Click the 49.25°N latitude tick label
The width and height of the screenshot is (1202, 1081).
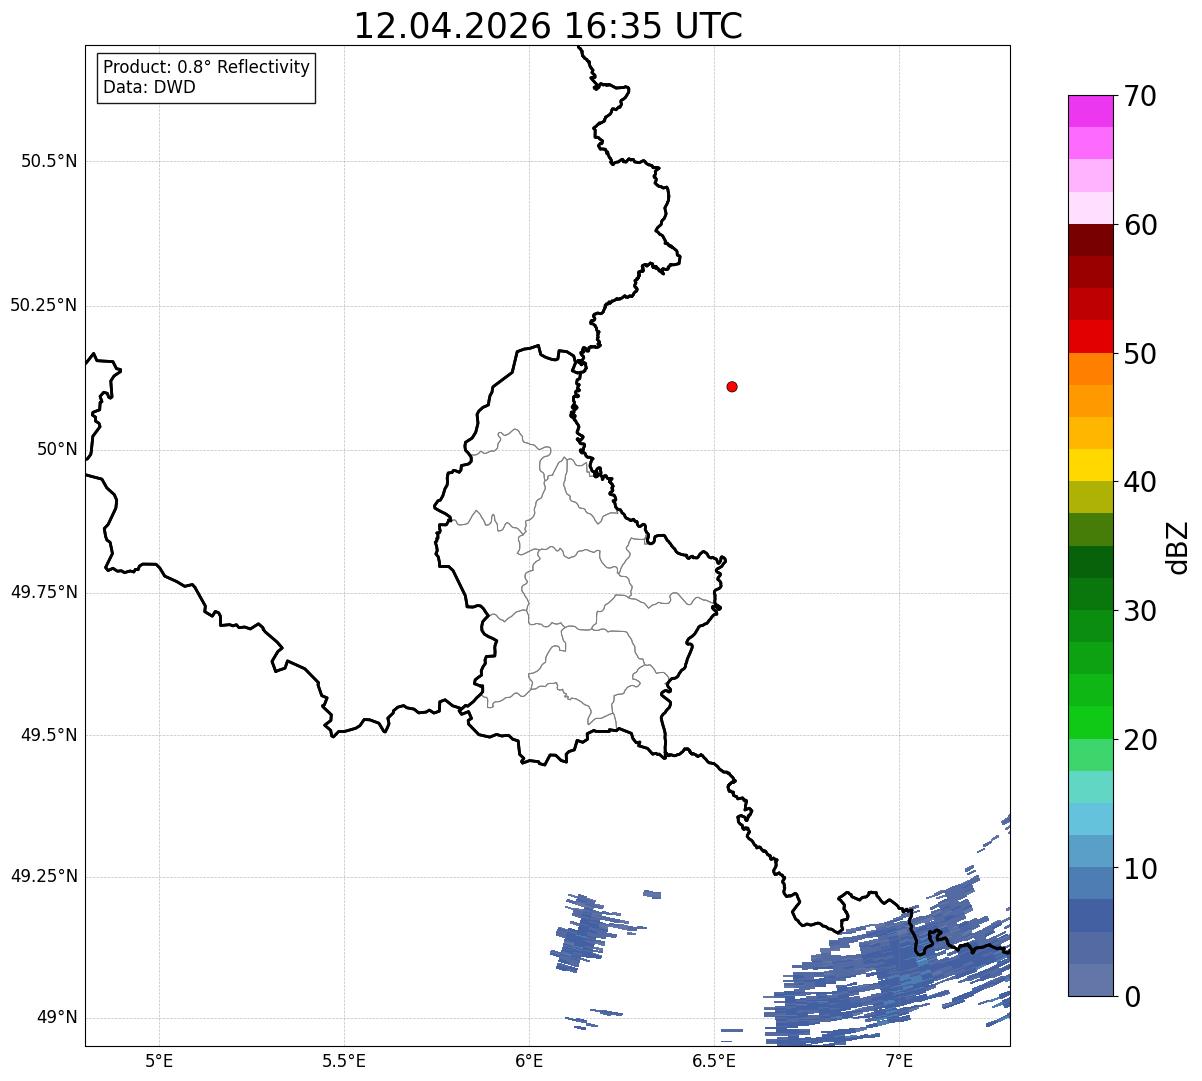tap(44, 877)
